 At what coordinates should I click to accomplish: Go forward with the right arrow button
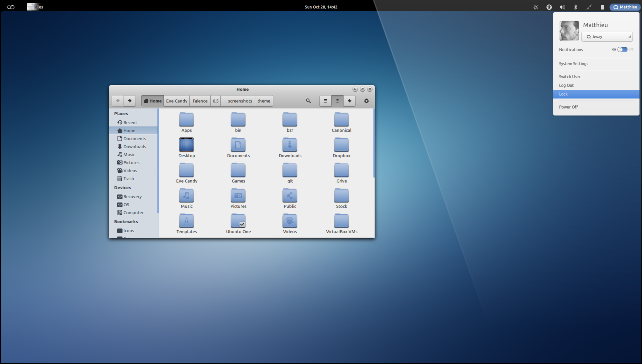point(129,101)
